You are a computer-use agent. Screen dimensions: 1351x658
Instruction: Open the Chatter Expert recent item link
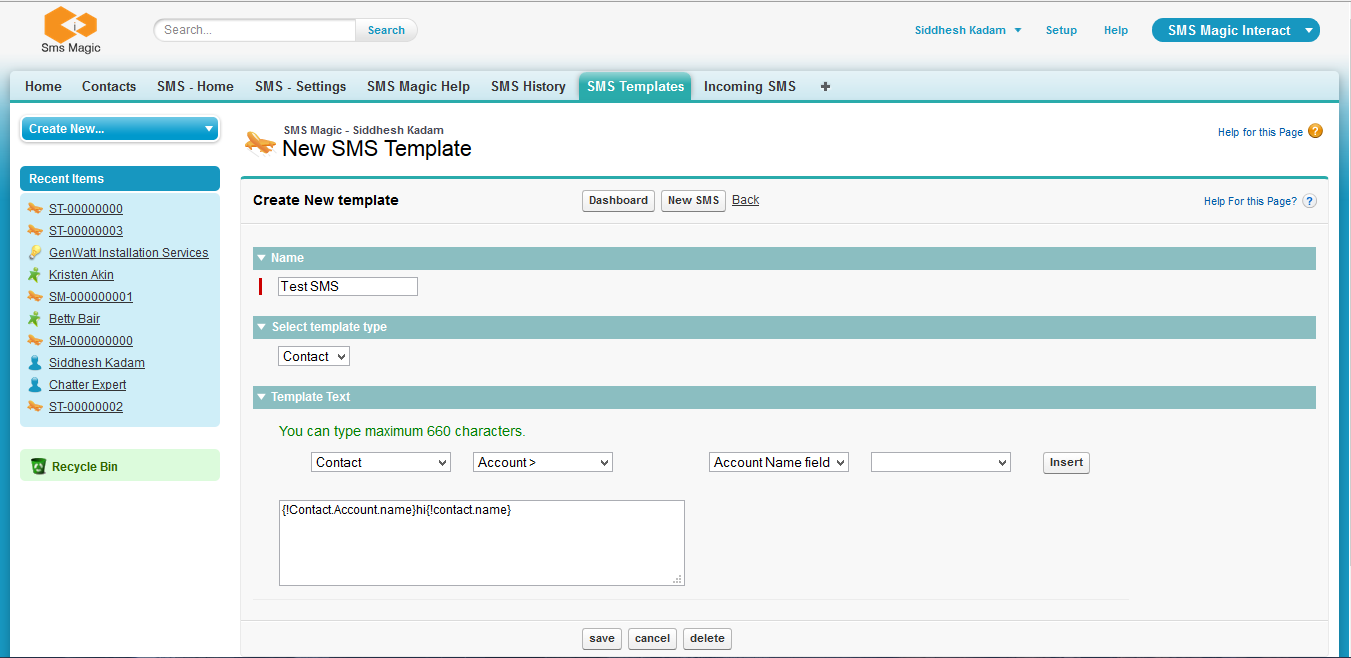pyautogui.click(x=88, y=385)
